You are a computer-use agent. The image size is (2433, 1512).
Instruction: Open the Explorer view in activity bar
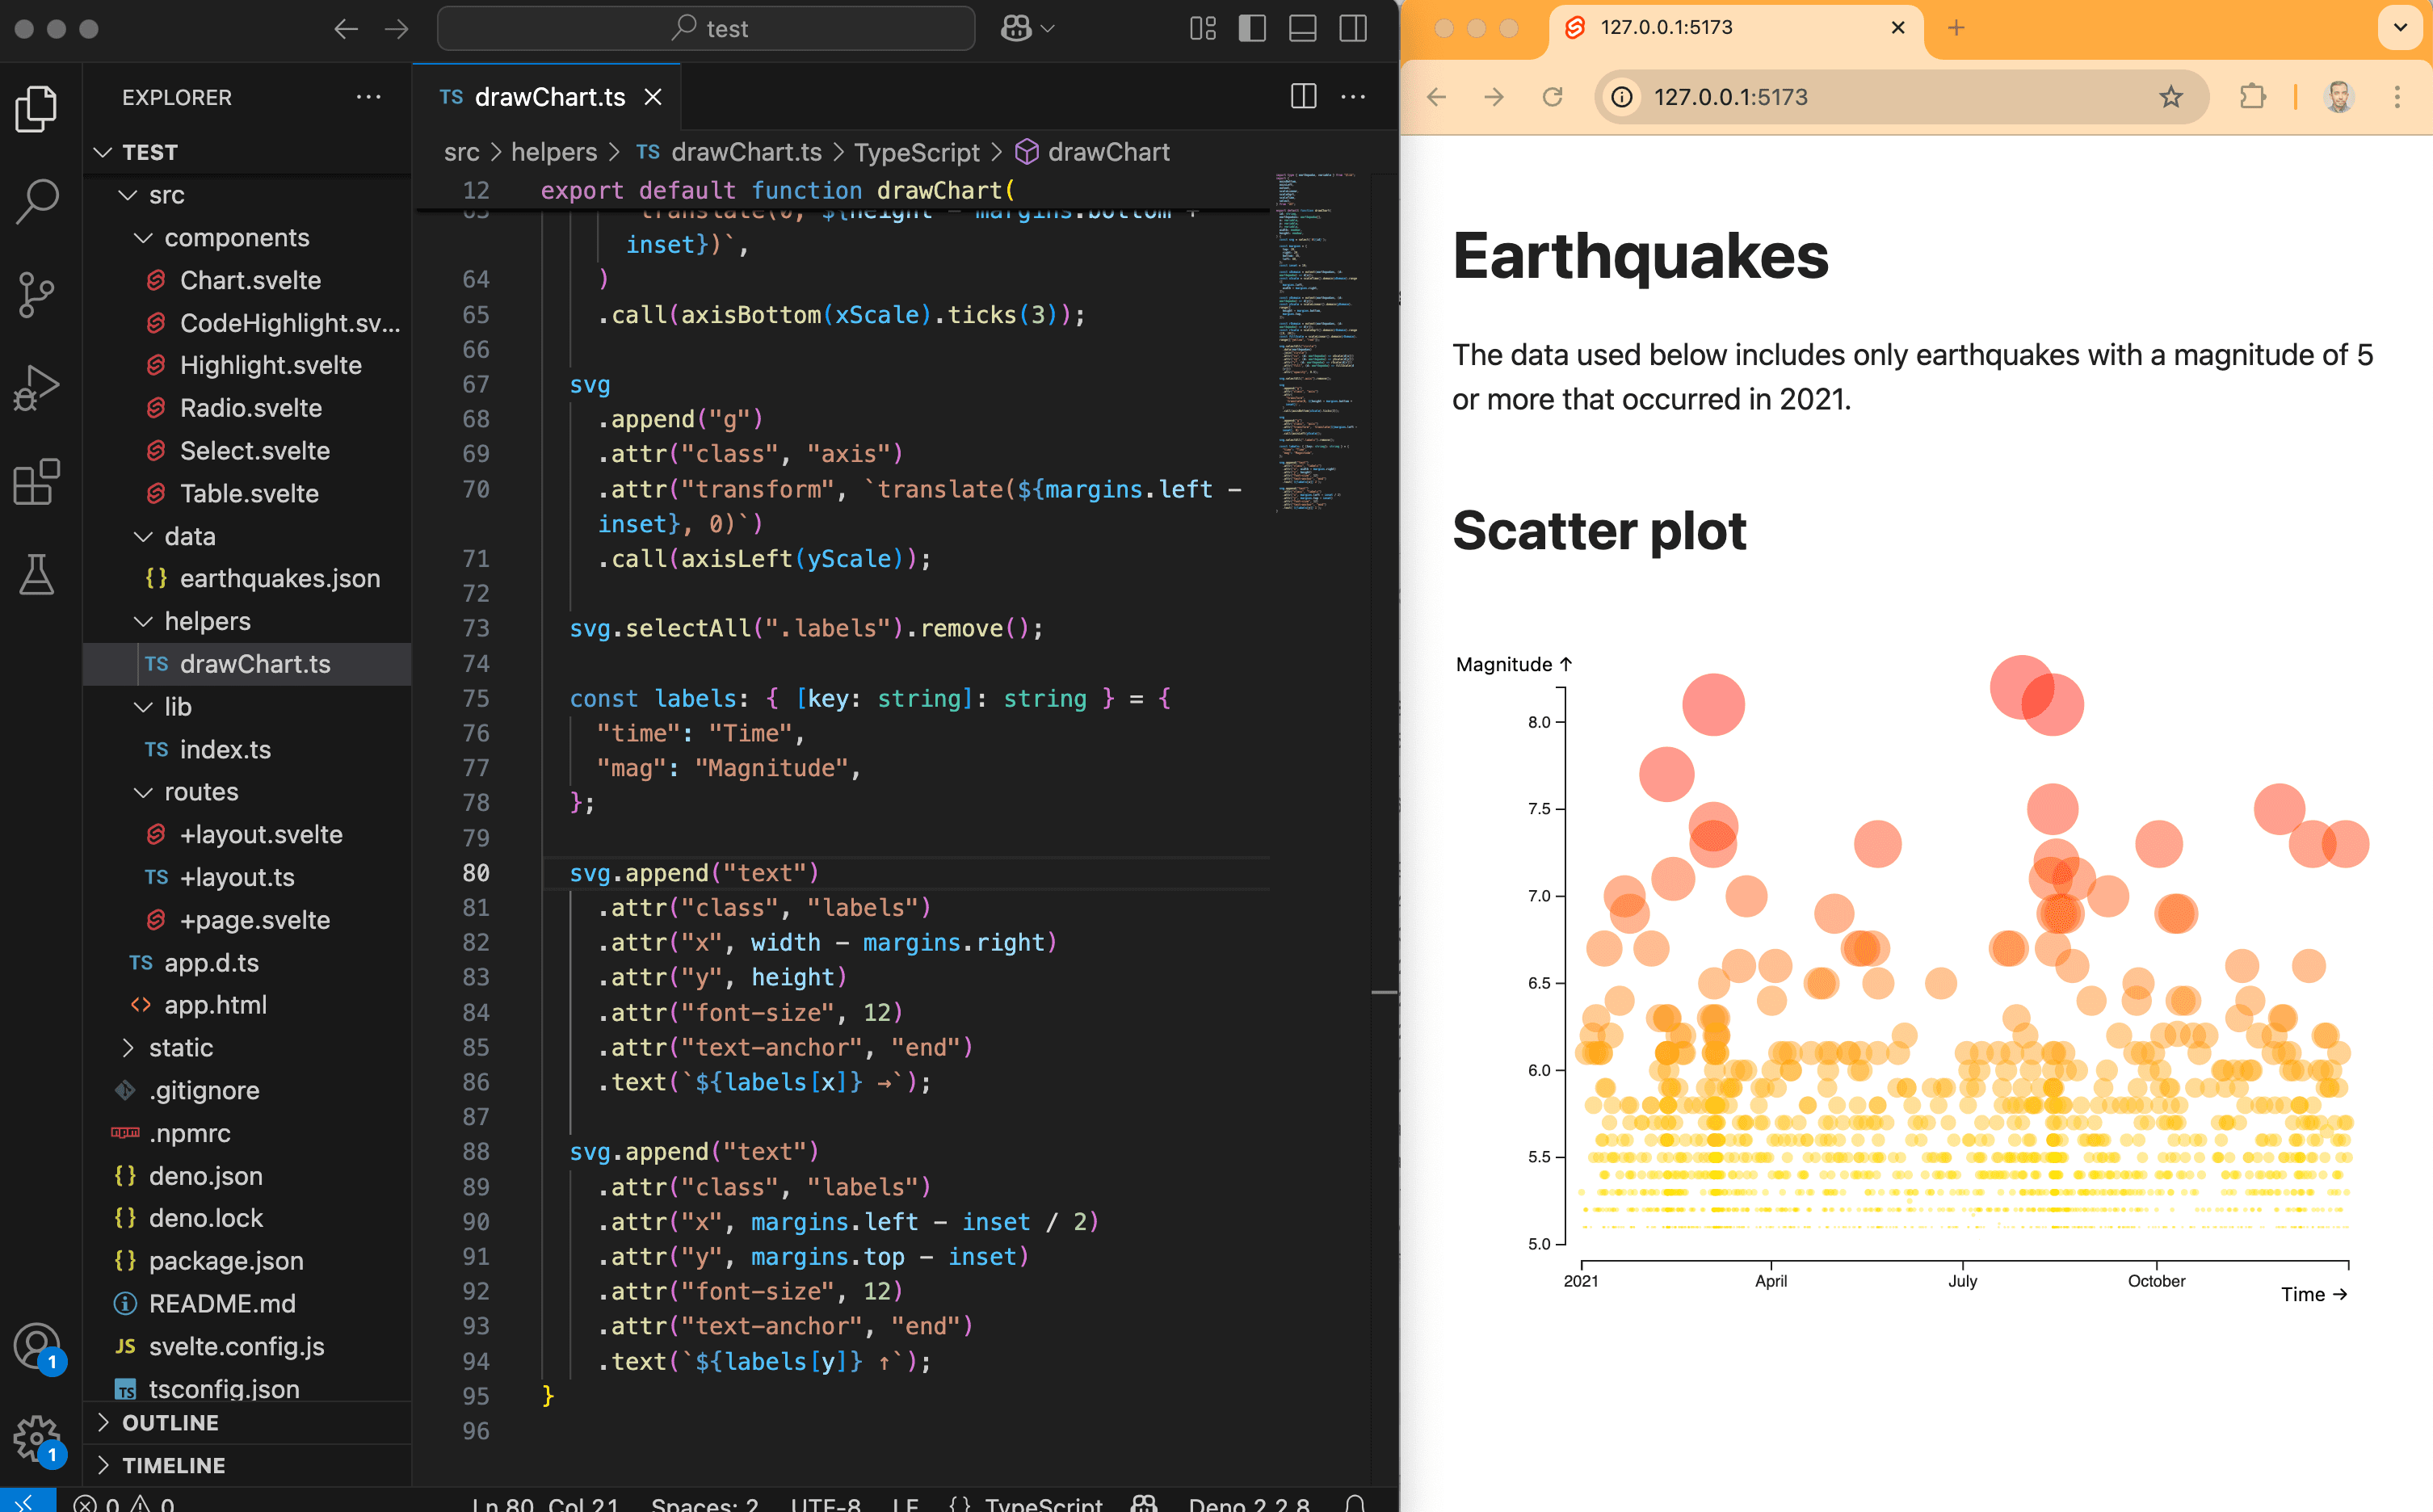37,108
